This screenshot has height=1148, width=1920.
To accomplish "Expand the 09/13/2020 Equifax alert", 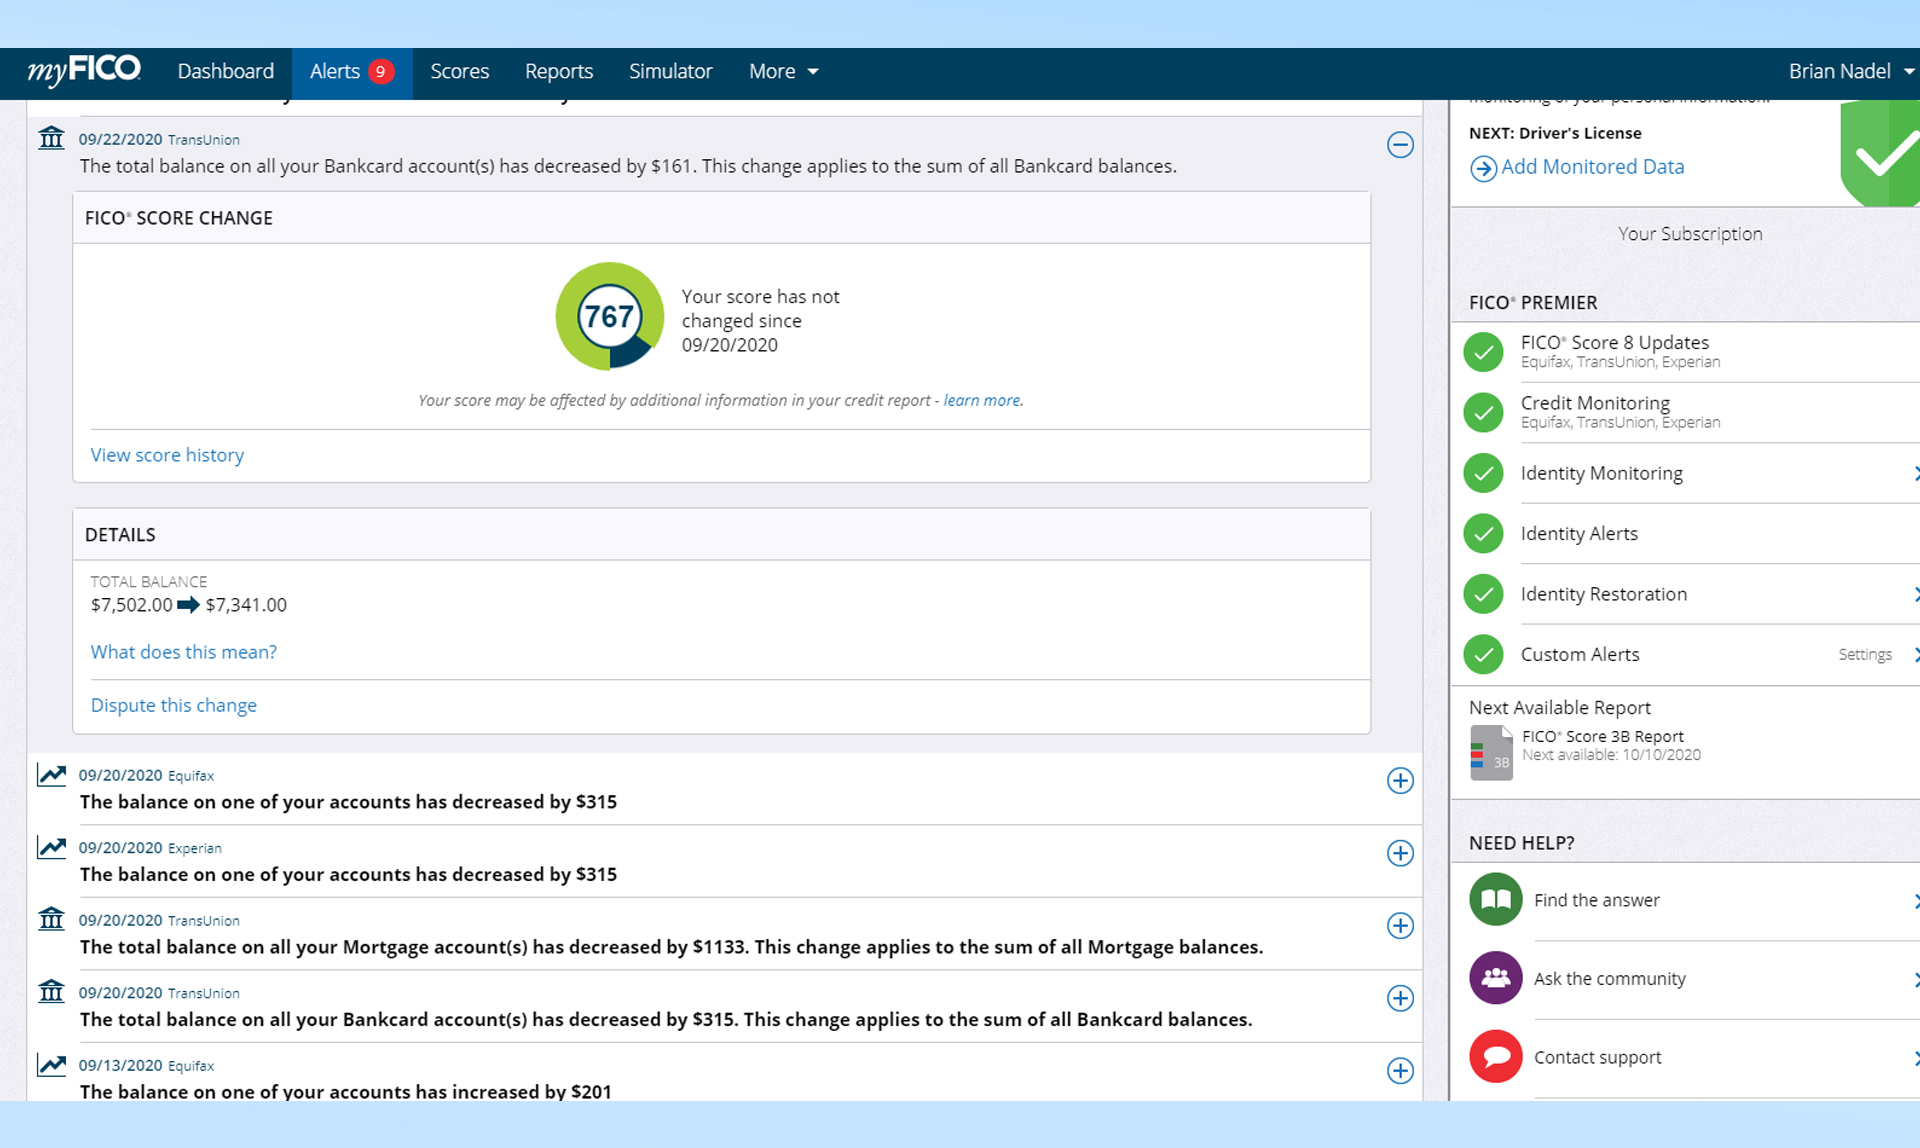I will pos(1400,1071).
